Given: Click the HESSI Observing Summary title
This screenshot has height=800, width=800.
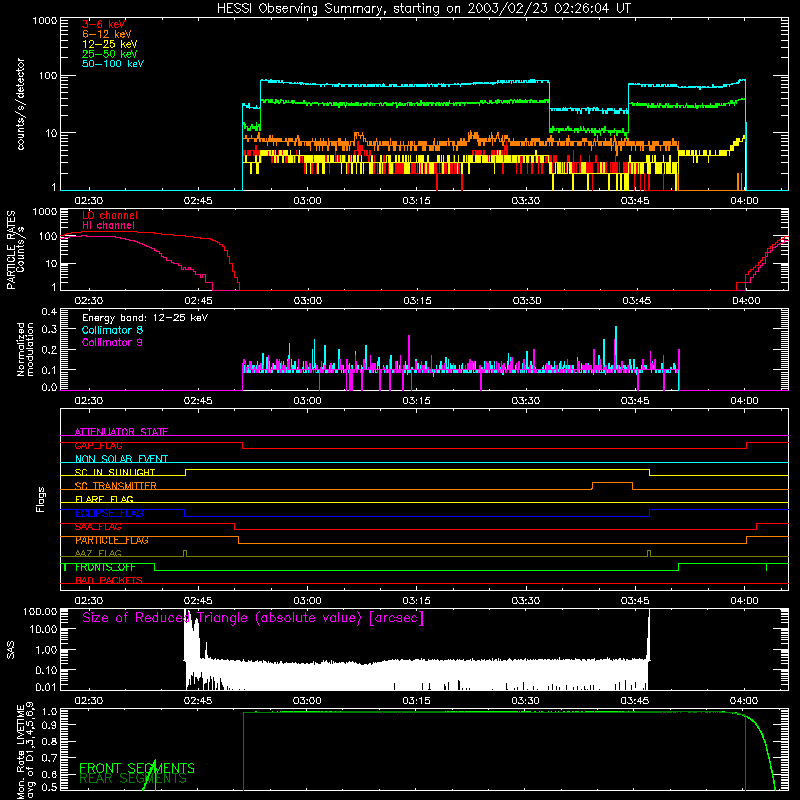Looking at the screenshot, I should [x=423, y=9].
